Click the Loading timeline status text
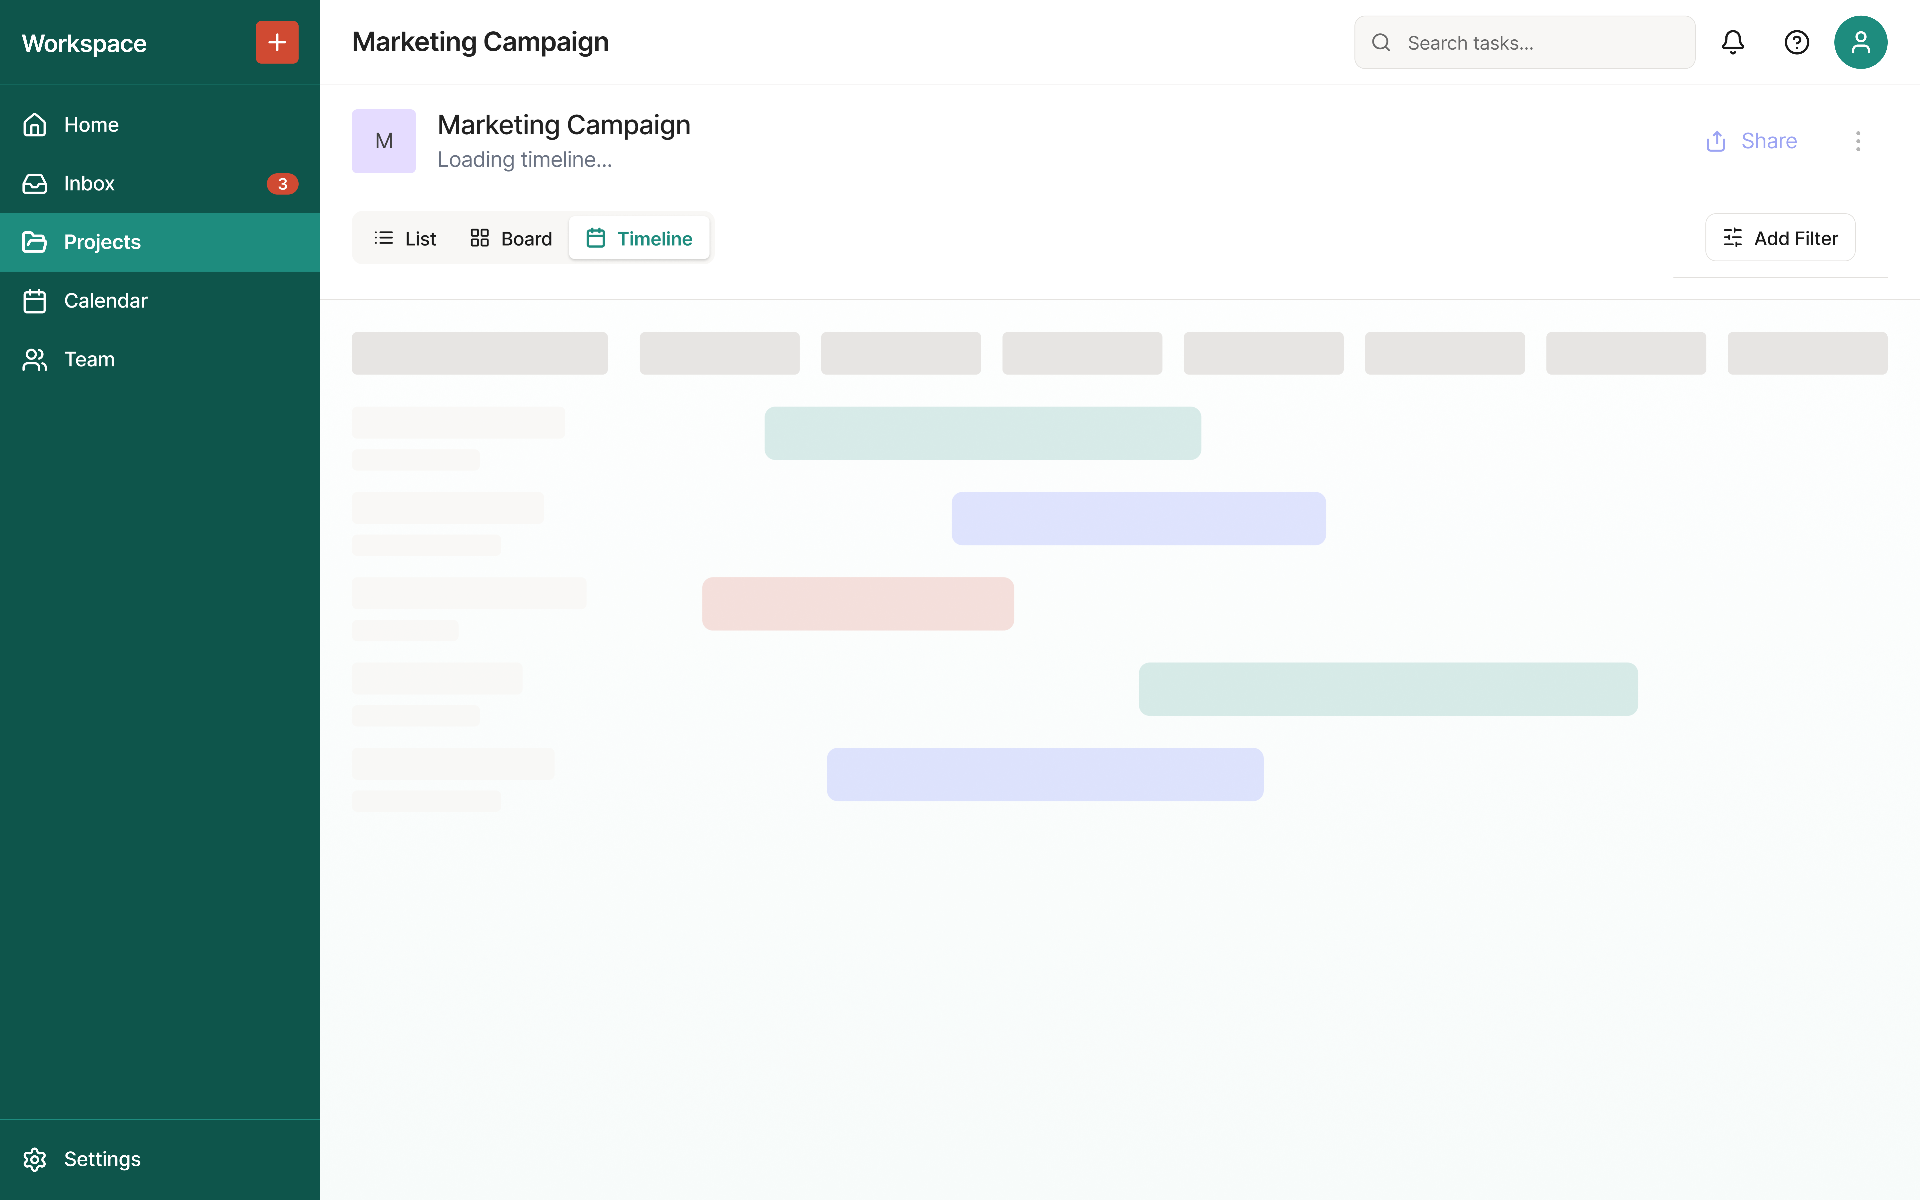Screen dimensions: 1920x1200 coord(525,160)
